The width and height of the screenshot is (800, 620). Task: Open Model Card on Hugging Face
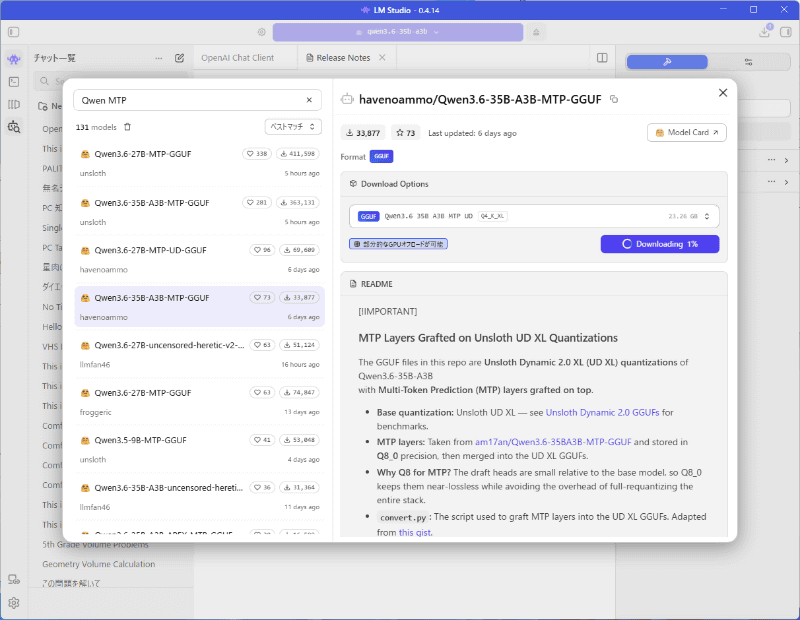(687, 133)
